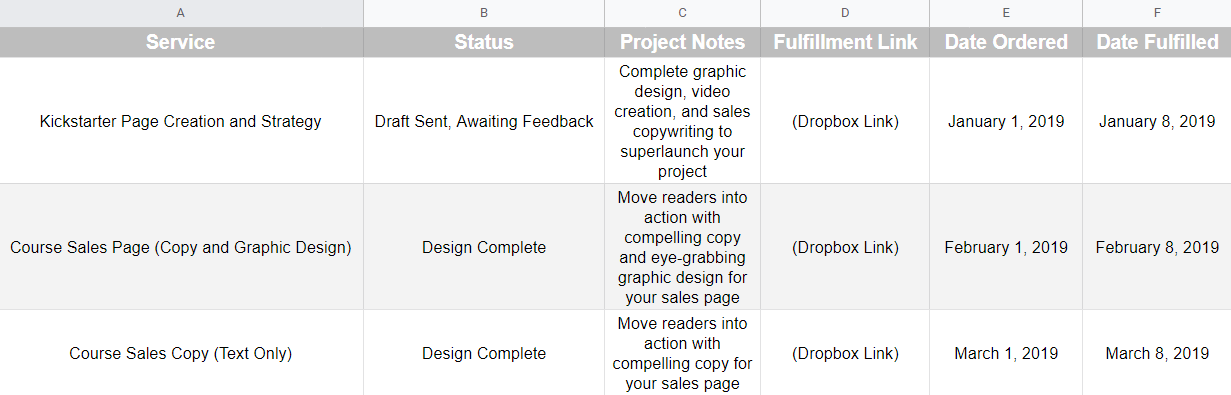
Task: Click the Date Ordered header cell
Action: pos(1006,42)
